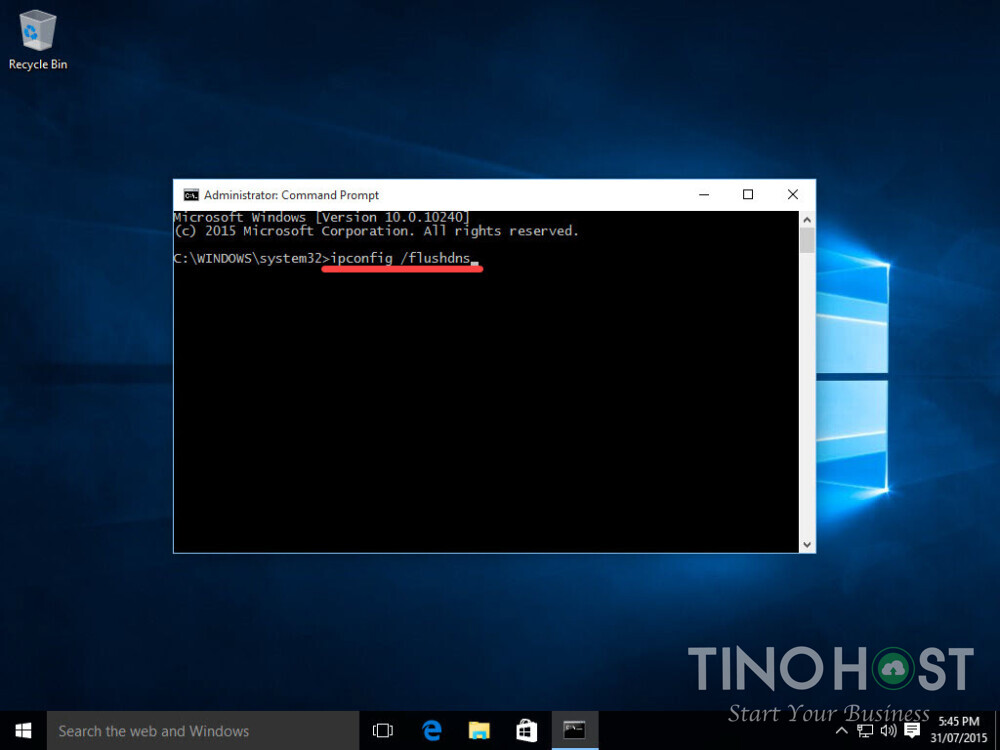Image resolution: width=1000 pixels, height=750 pixels.
Task: Close the Administrator Command Prompt window
Action: coord(793,195)
